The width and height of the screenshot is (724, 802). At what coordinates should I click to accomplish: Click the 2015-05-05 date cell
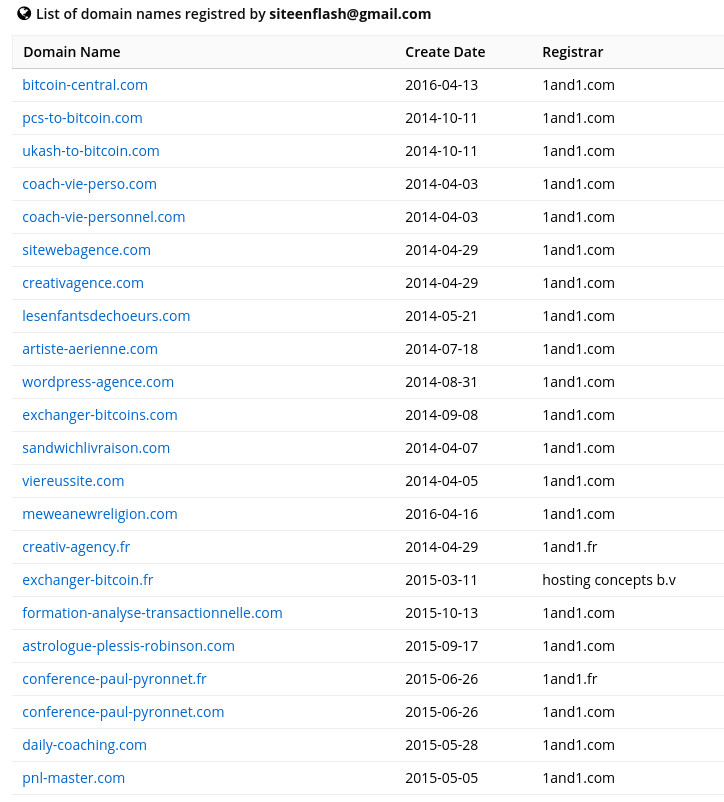coord(442,778)
